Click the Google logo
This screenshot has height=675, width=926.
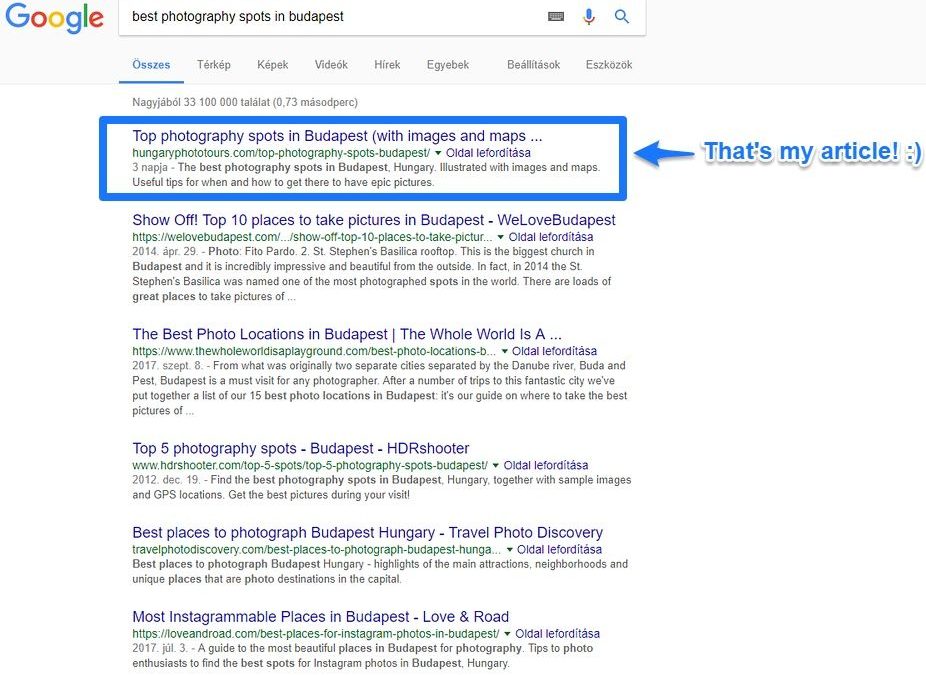[x=54, y=17]
